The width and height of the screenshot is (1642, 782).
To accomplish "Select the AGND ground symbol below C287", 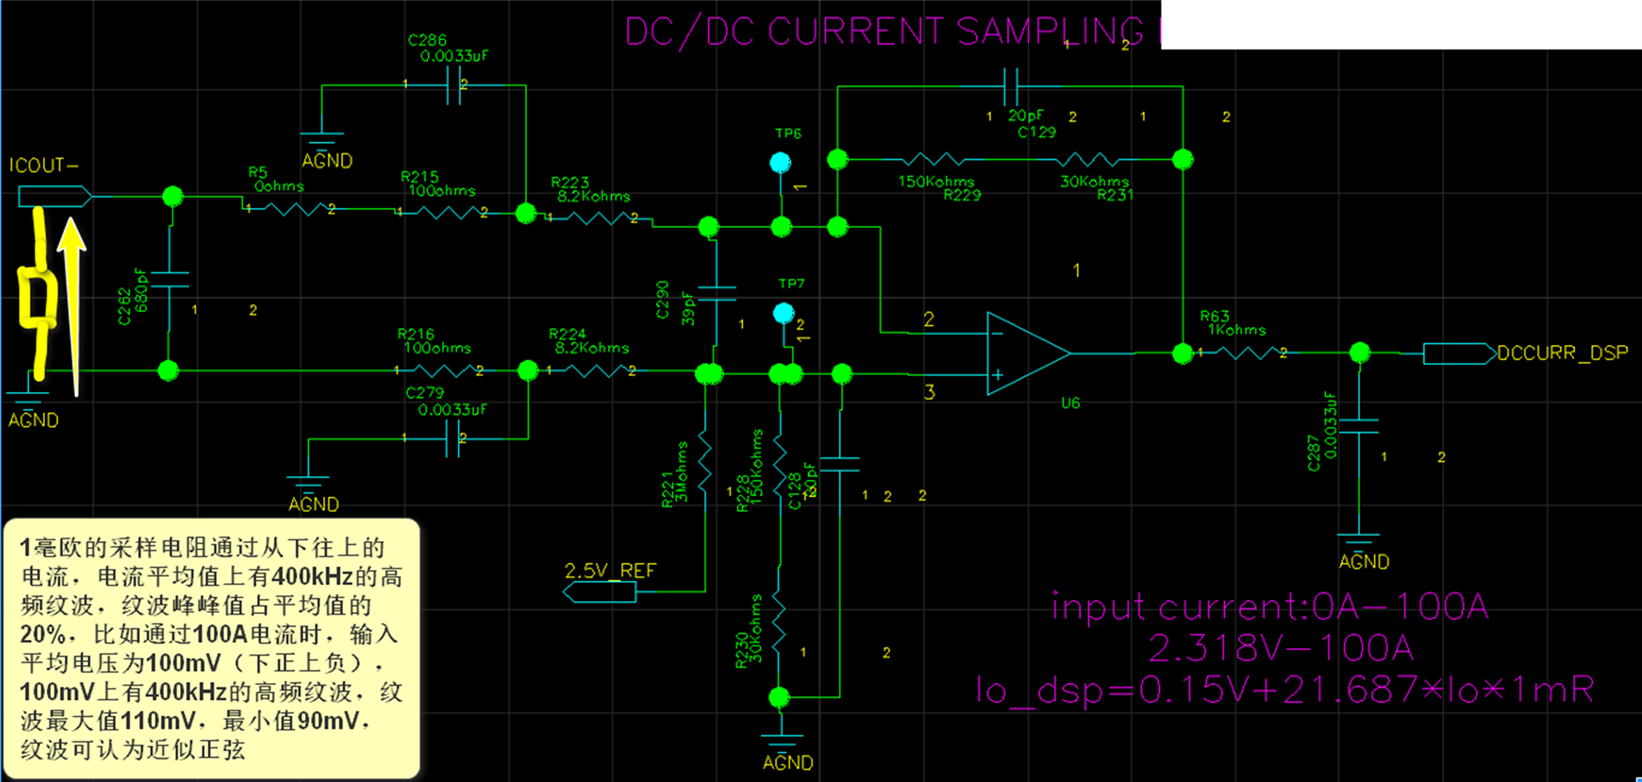I will [1359, 542].
